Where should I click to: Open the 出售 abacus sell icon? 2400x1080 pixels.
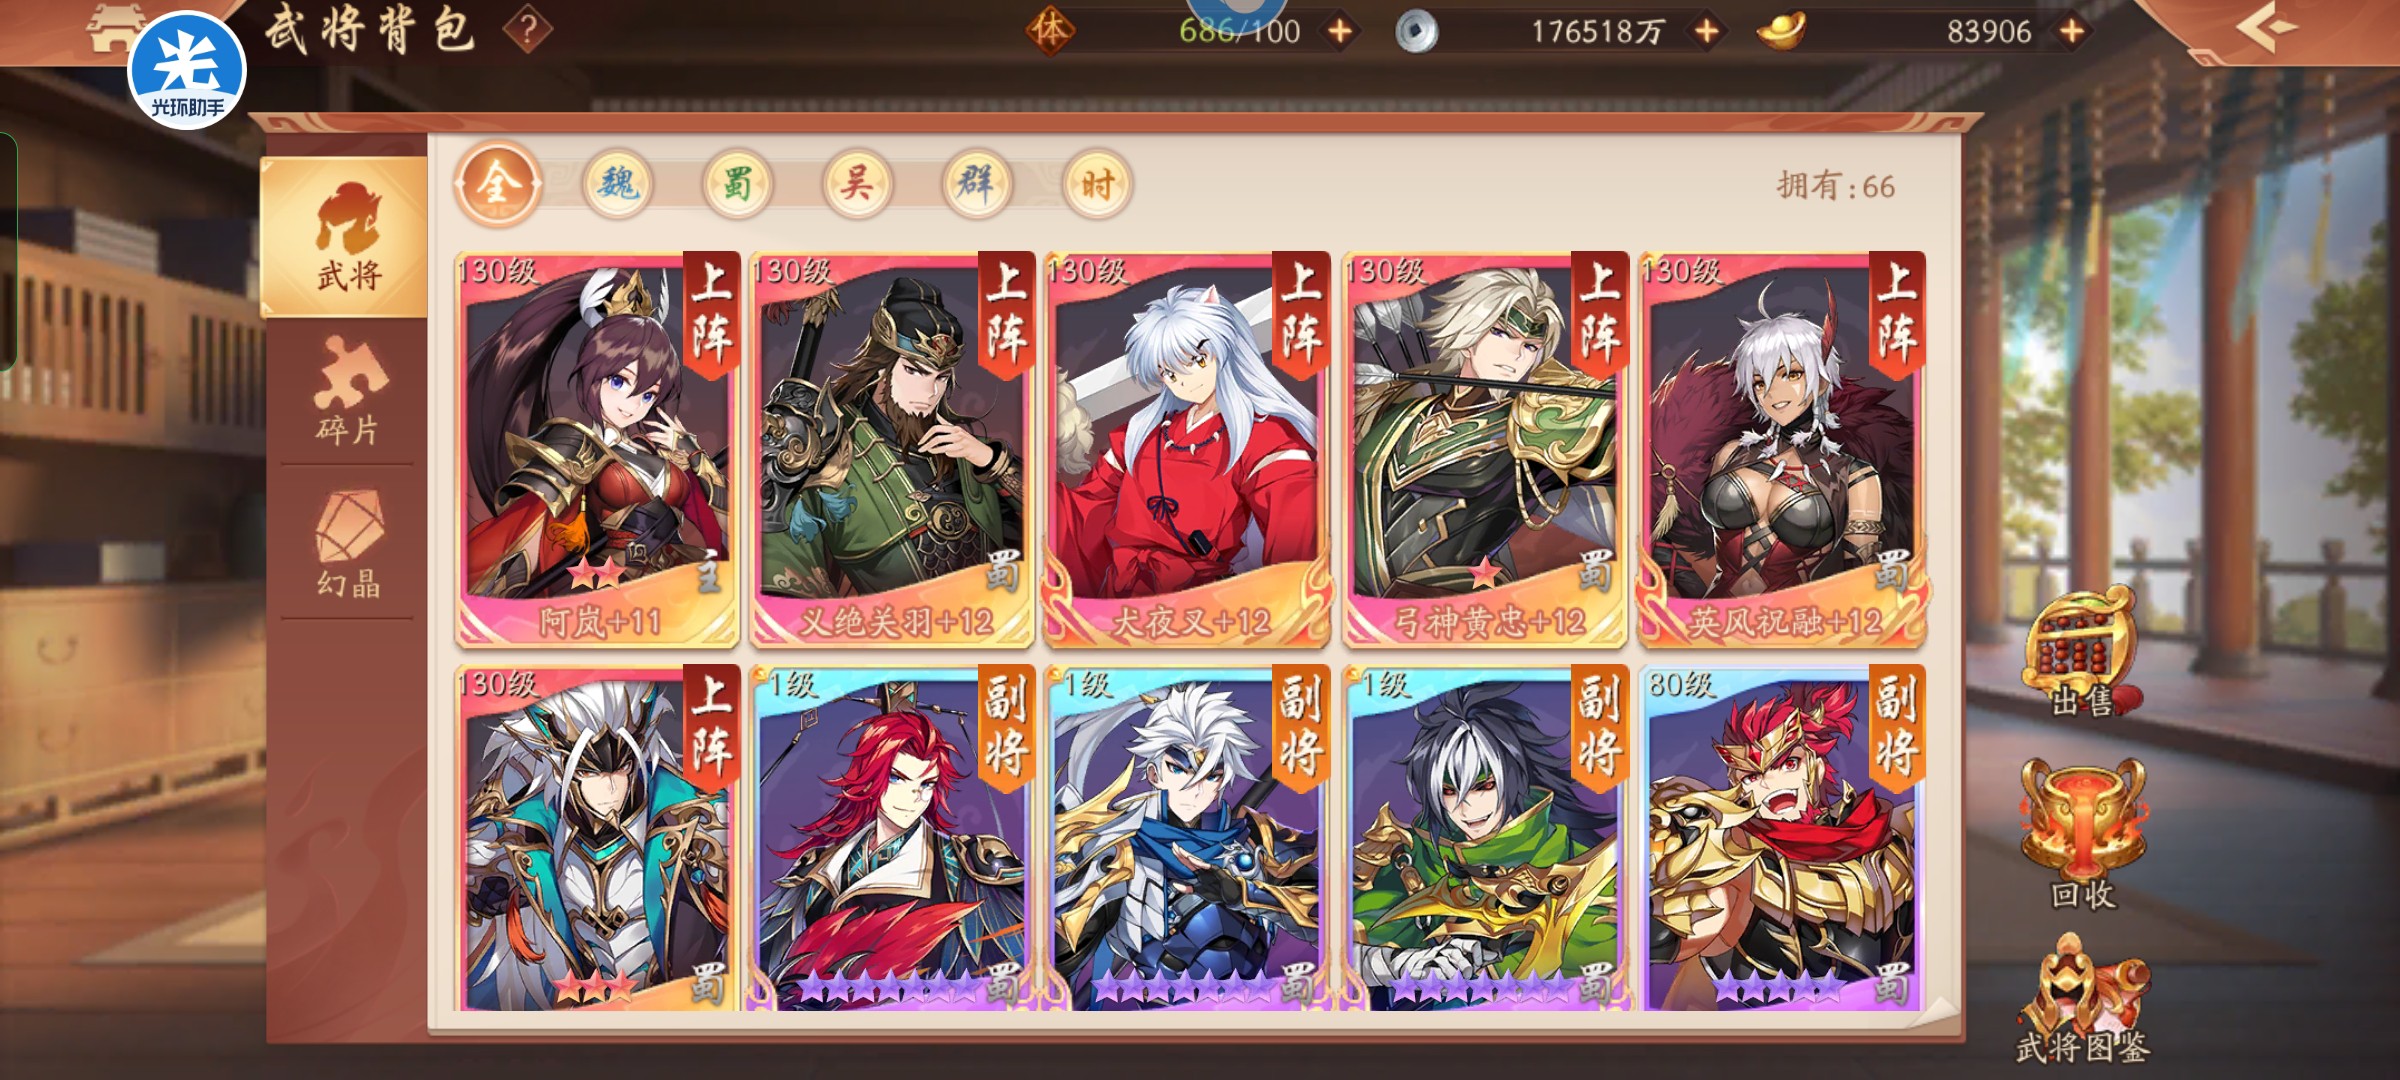(x=2083, y=653)
